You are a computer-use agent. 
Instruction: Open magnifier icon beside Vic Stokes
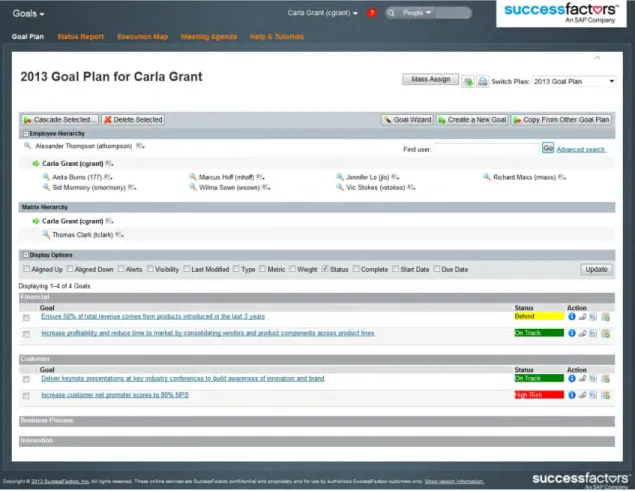340,187
